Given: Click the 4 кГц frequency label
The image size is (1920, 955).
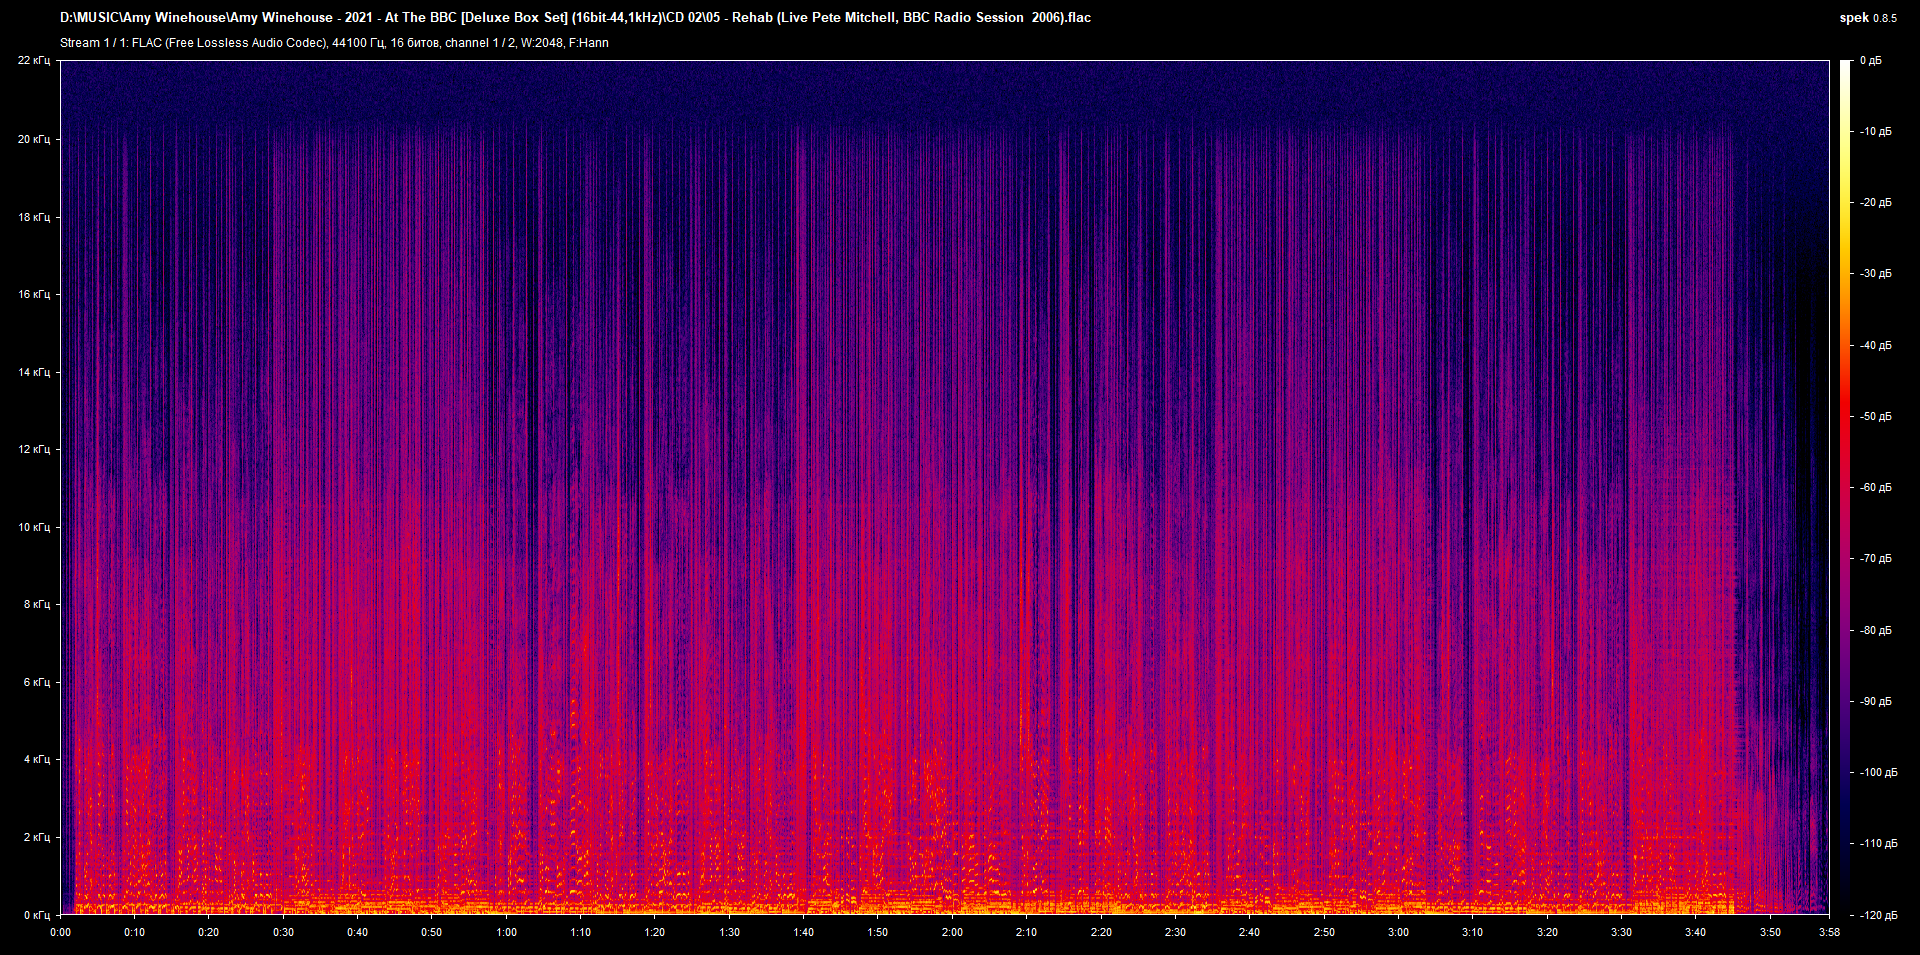Looking at the screenshot, I should point(37,759).
